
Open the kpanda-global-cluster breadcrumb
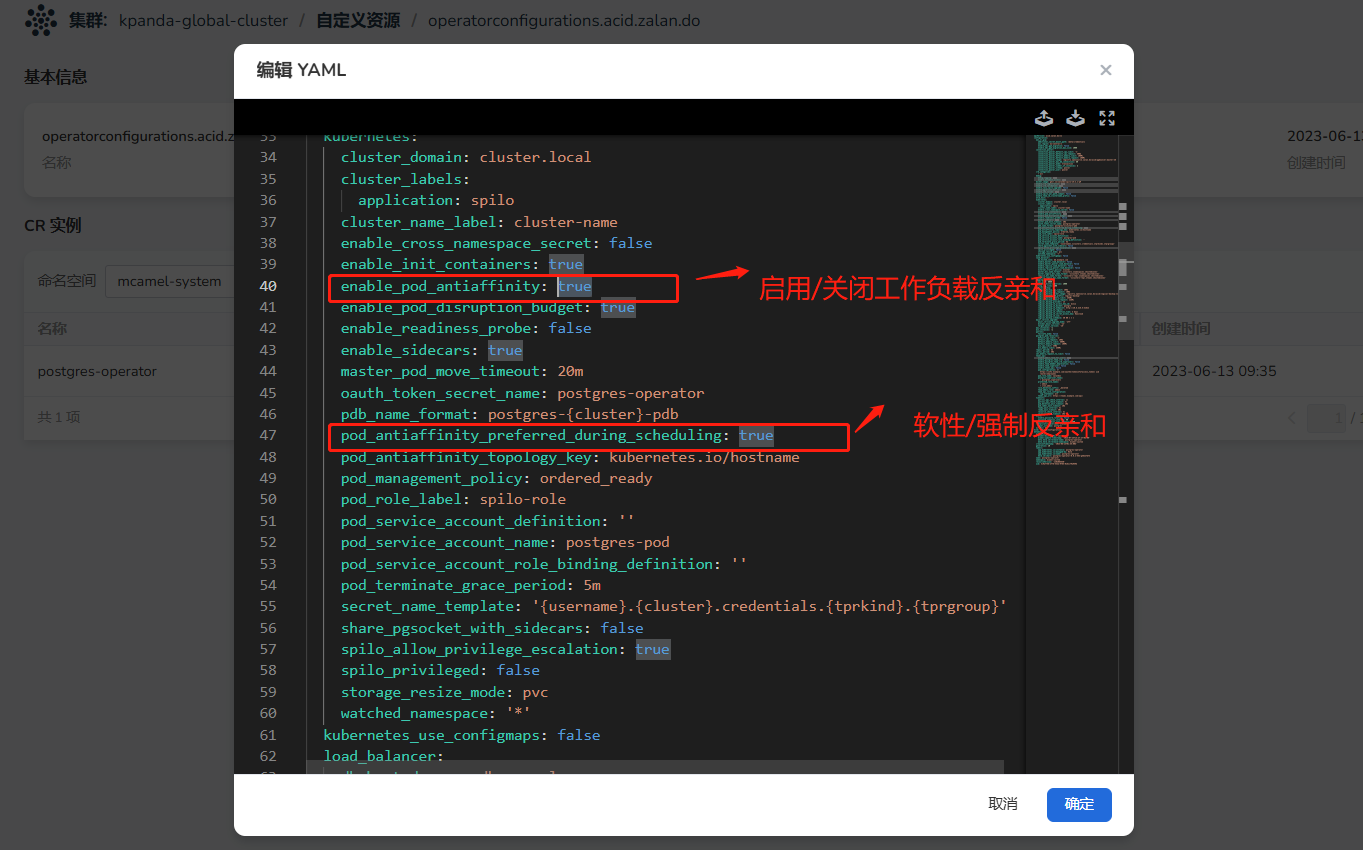[x=203, y=20]
